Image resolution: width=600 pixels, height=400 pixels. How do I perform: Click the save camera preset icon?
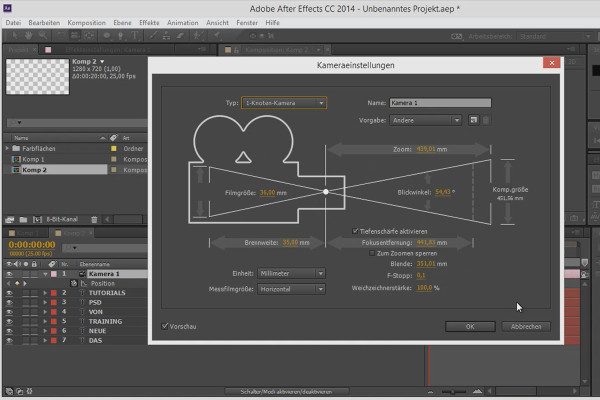tap(474, 120)
